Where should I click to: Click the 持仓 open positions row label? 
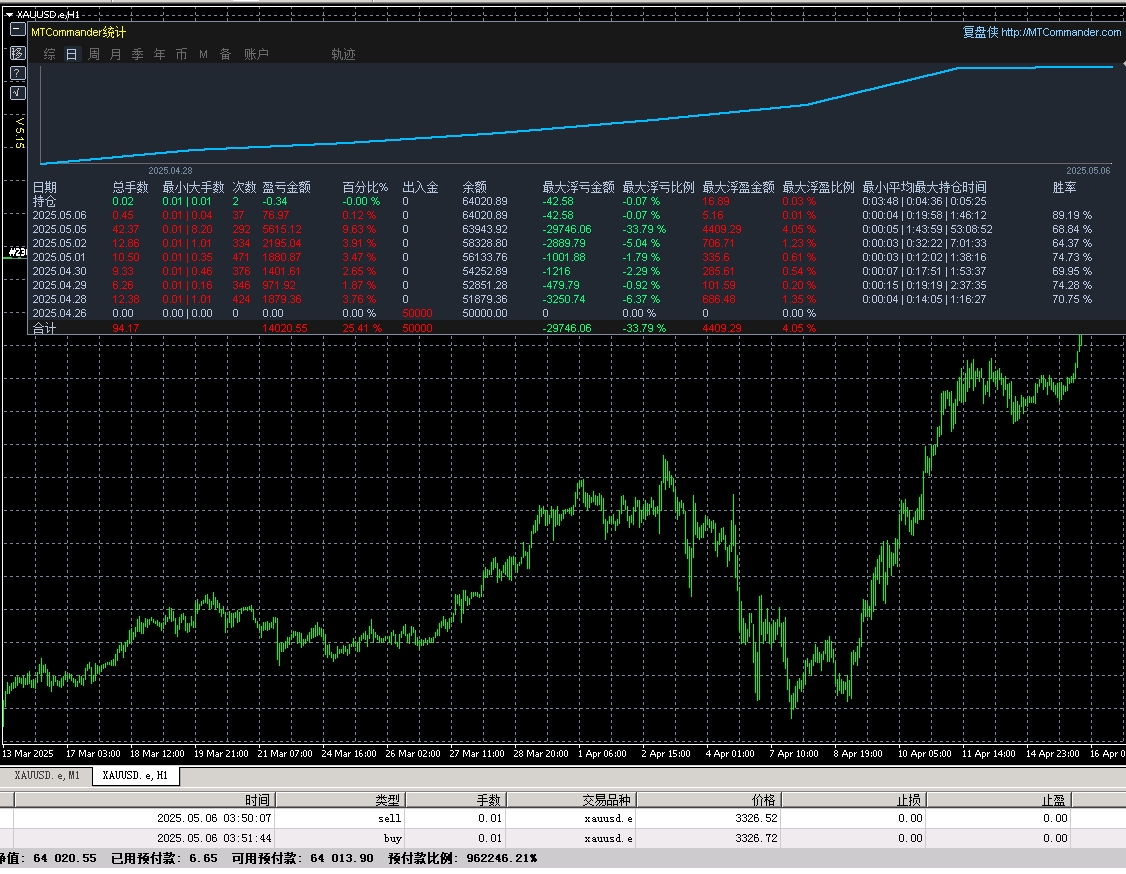point(45,201)
